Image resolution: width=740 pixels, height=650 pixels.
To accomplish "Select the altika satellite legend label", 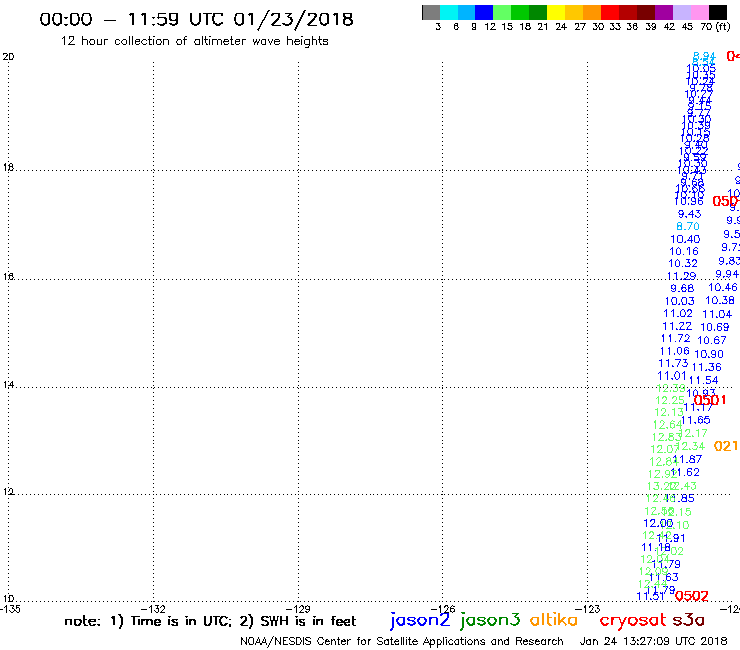I will click(553, 620).
